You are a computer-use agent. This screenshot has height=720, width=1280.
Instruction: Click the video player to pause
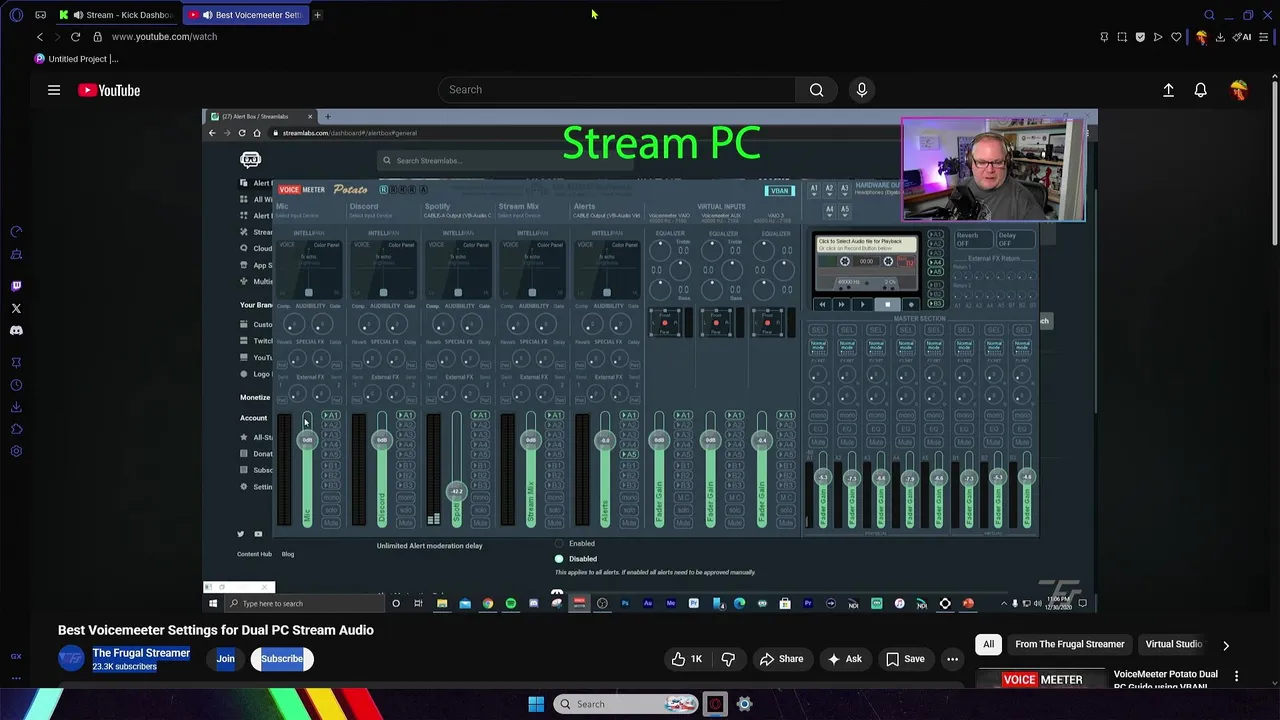(x=650, y=360)
